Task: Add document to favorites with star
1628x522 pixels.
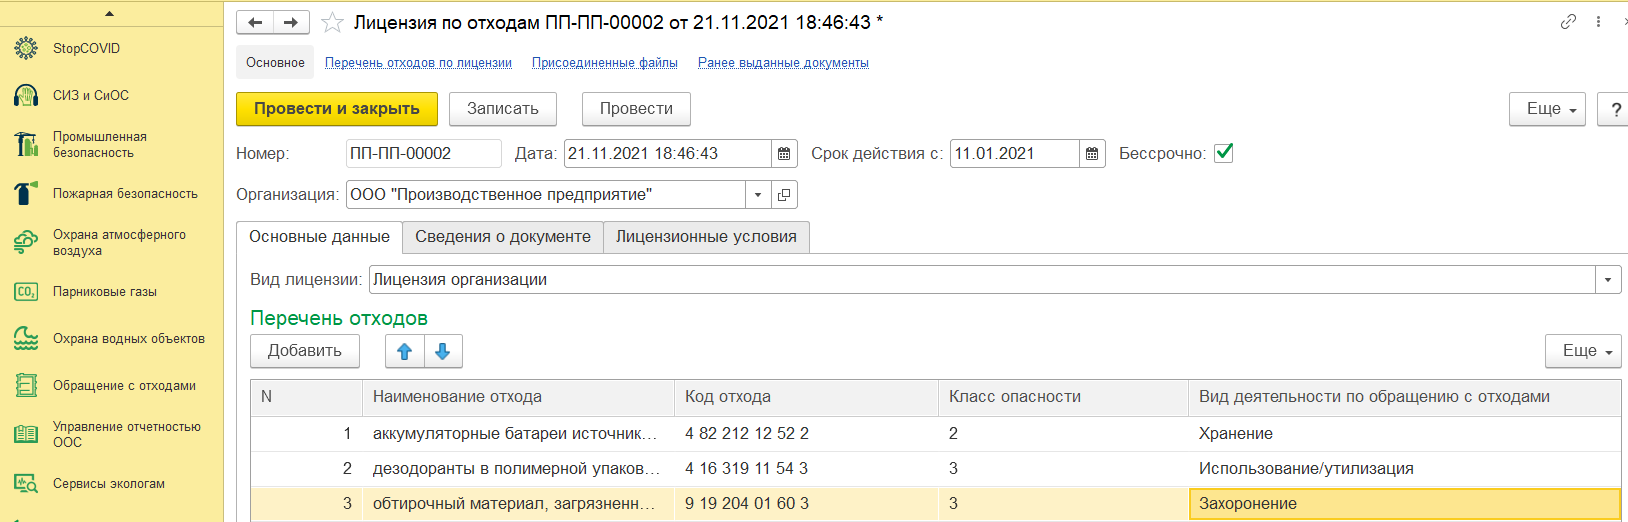Action: [333, 22]
